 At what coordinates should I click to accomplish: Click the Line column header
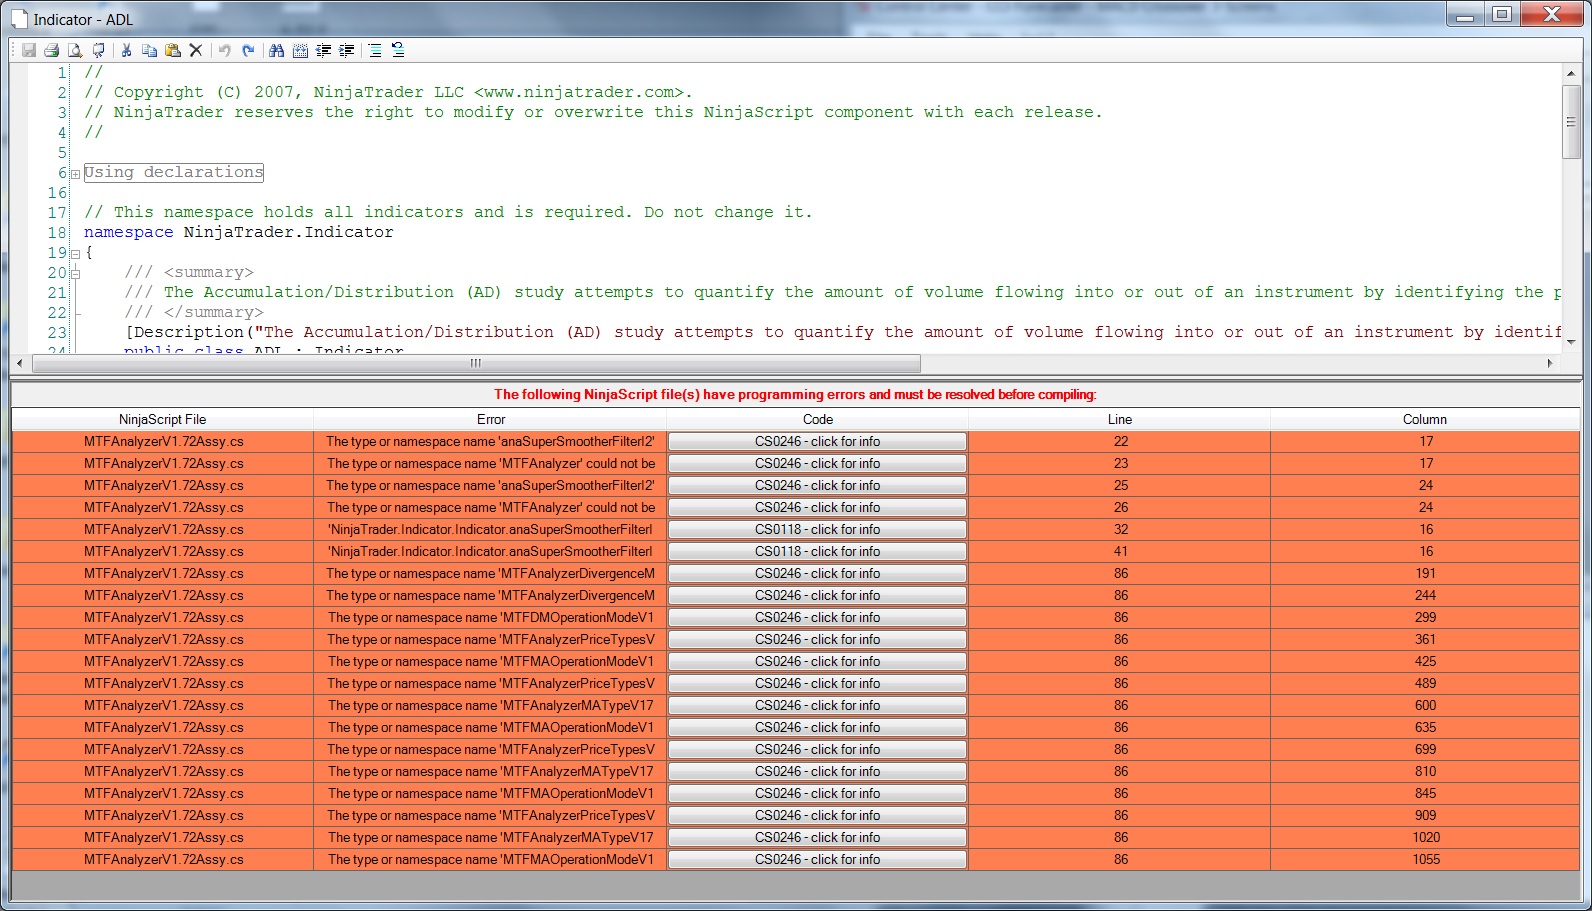[x=1120, y=420]
